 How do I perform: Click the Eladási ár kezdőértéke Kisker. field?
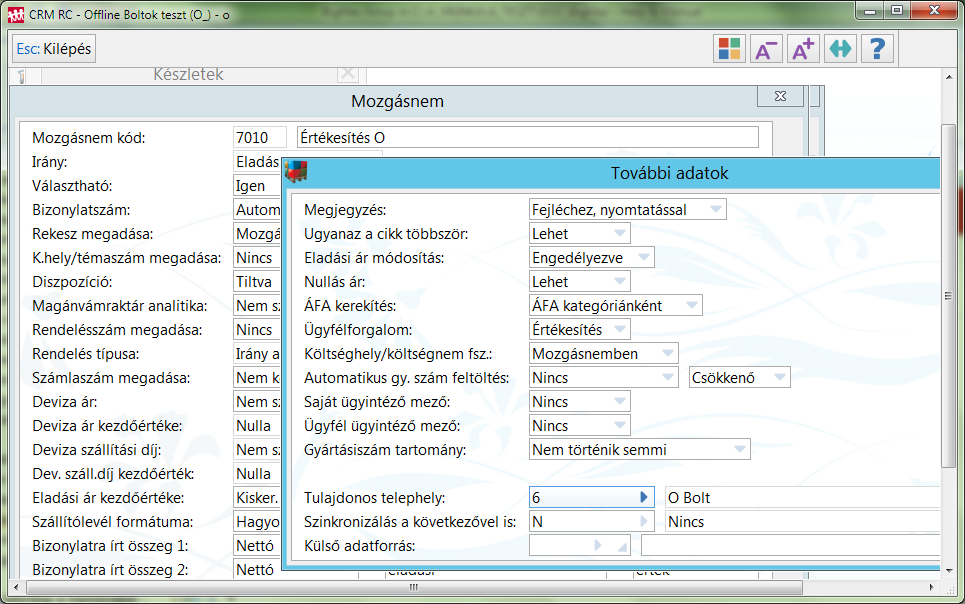257,497
